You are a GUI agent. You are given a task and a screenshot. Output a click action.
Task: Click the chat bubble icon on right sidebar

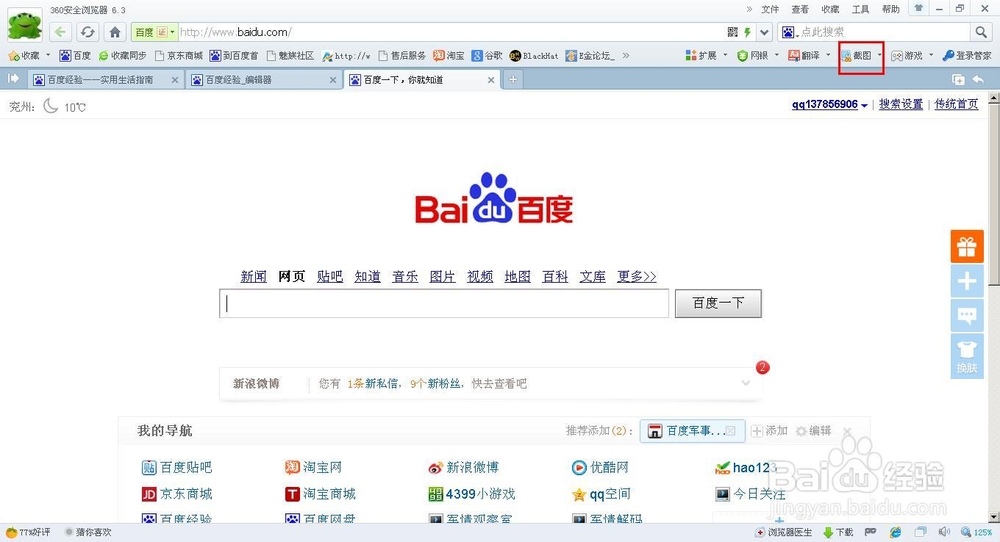[967, 315]
